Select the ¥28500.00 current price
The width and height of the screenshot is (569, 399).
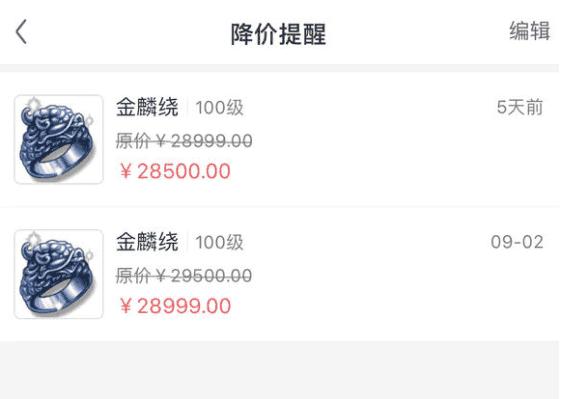click(x=175, y=171)
